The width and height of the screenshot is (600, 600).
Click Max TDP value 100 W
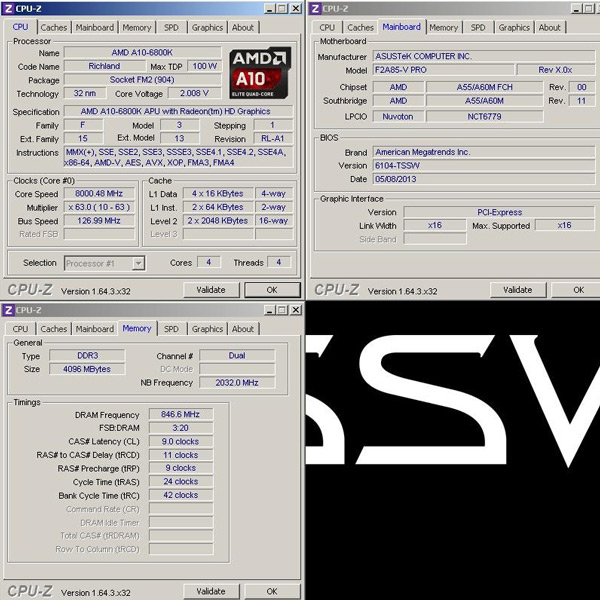click(x=204, y=66)
